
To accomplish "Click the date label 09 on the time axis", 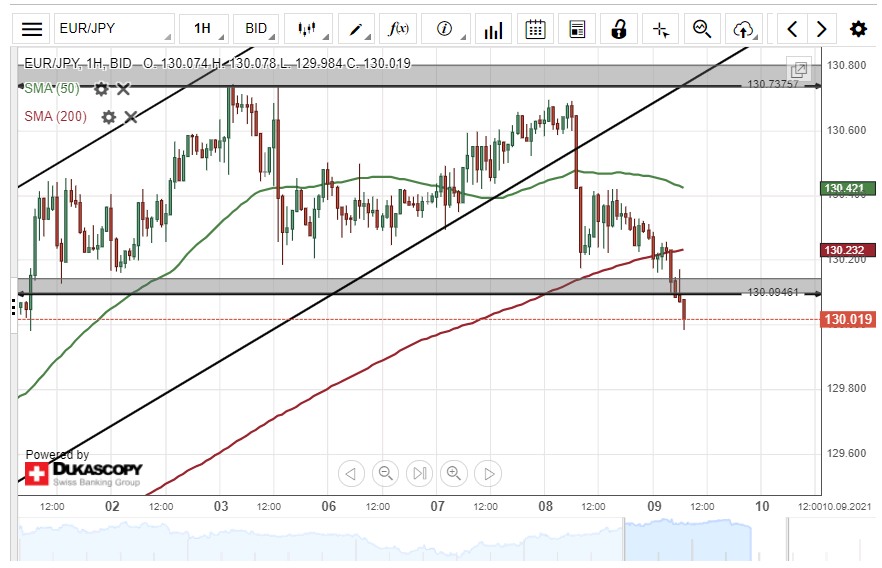I will 654,507.
